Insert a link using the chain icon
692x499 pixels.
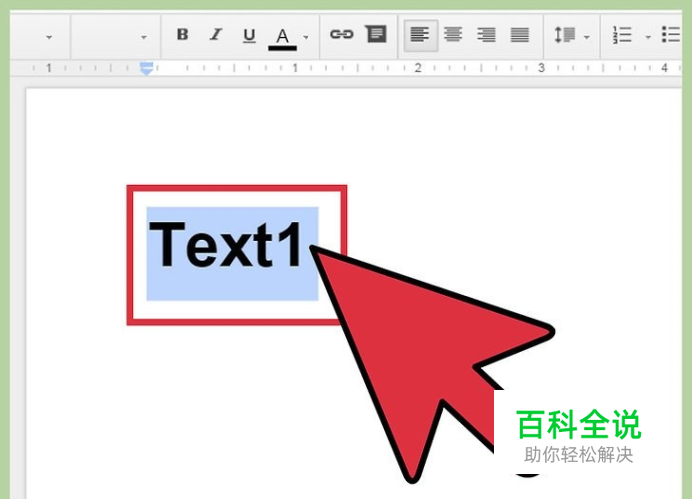pyautogui.click(x=342, y=34)
